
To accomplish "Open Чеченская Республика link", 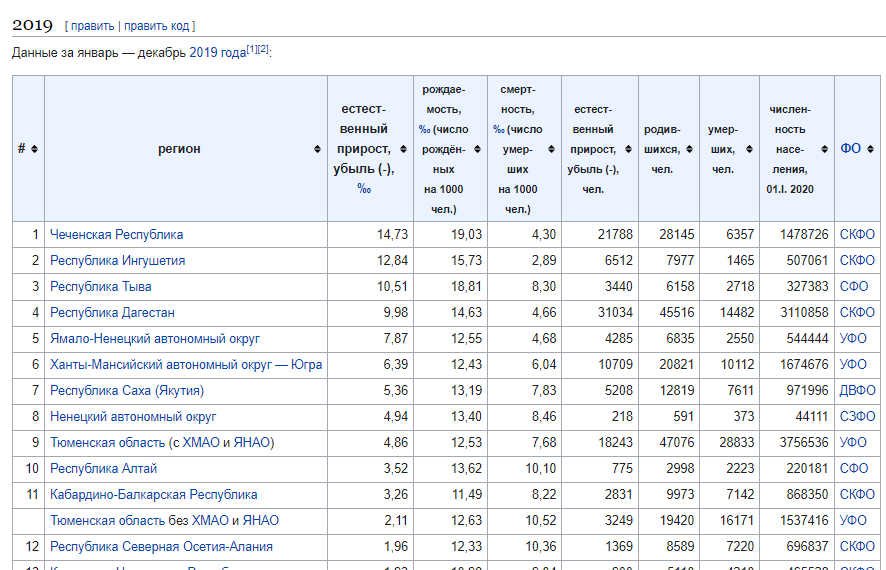I will tap(116, 234).
